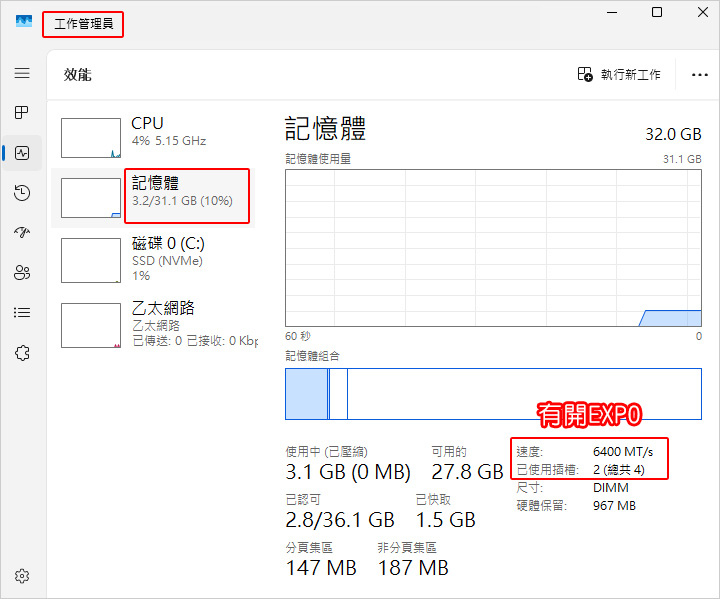The height and width of the screenshot is (599, 720).
Task: Close the Task Manager window
Action: pos(703,12)
